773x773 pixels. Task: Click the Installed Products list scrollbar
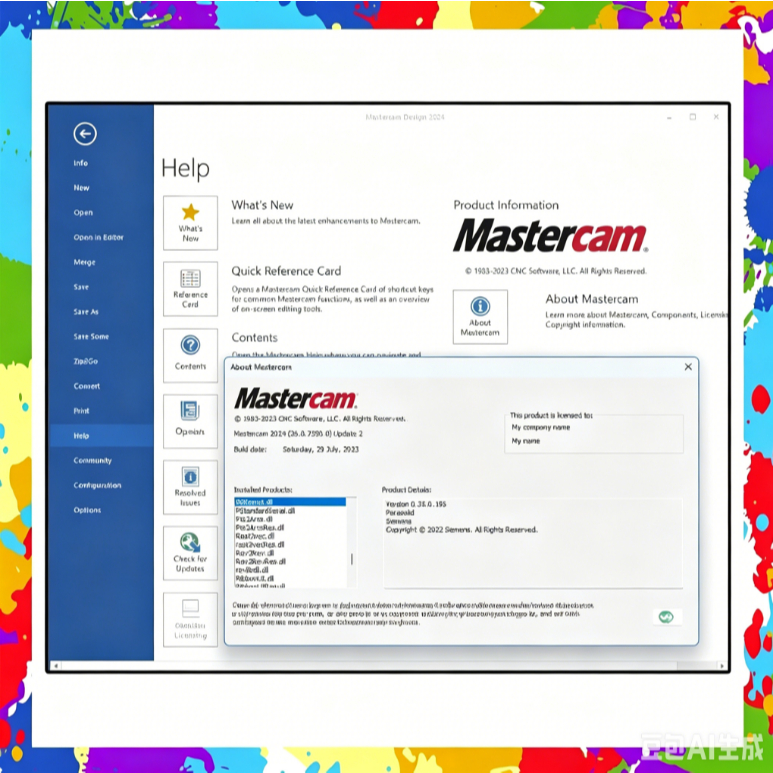point(351,559)
